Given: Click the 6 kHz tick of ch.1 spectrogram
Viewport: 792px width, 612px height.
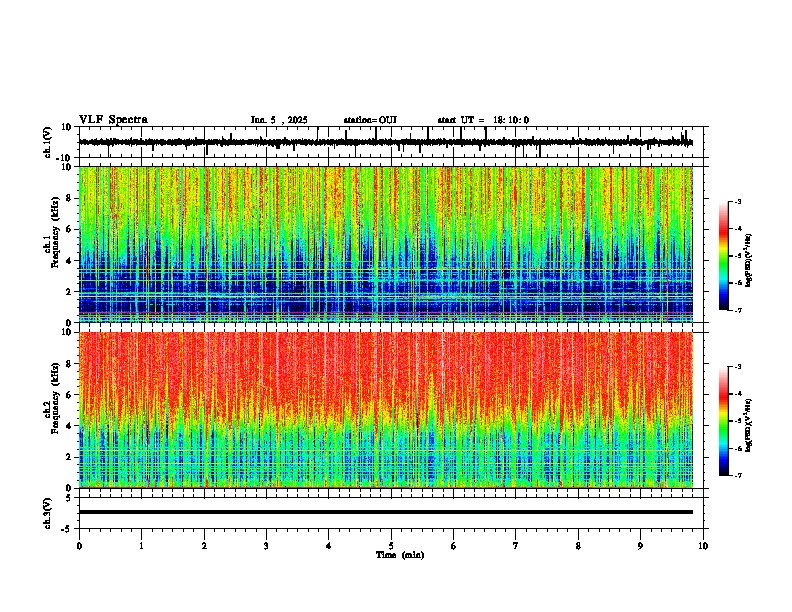Looking at the screenshot, I should pos(69,230).
